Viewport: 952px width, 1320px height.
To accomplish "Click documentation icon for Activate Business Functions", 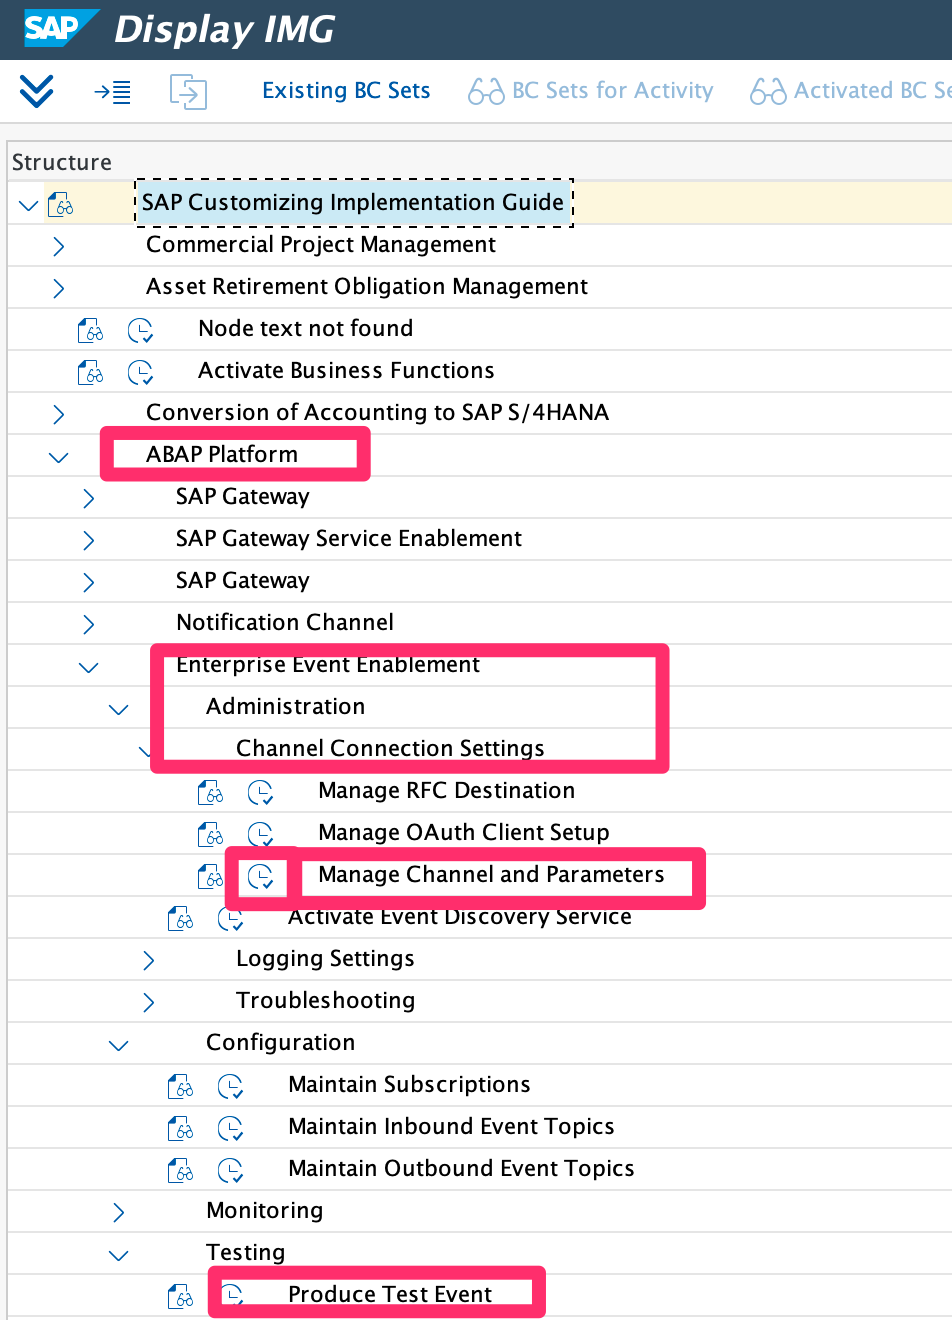I will (x=91, y=372).
